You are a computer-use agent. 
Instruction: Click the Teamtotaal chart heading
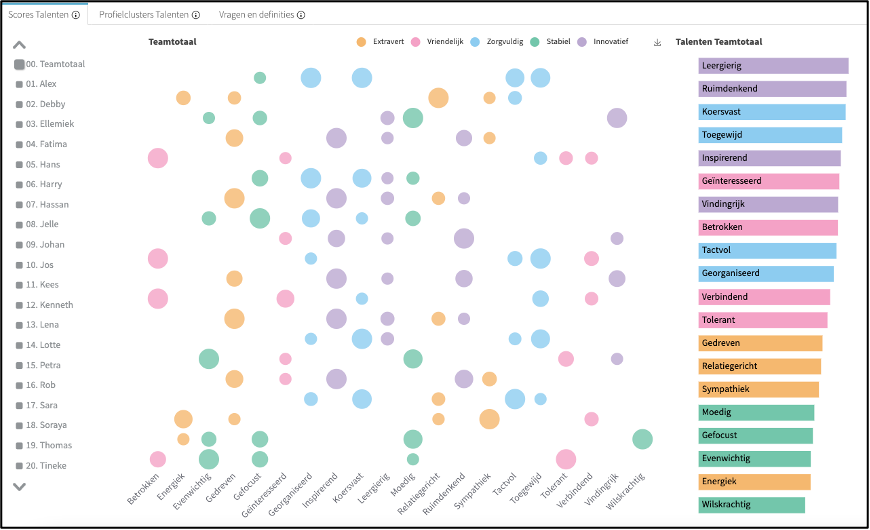pos(173,42)
